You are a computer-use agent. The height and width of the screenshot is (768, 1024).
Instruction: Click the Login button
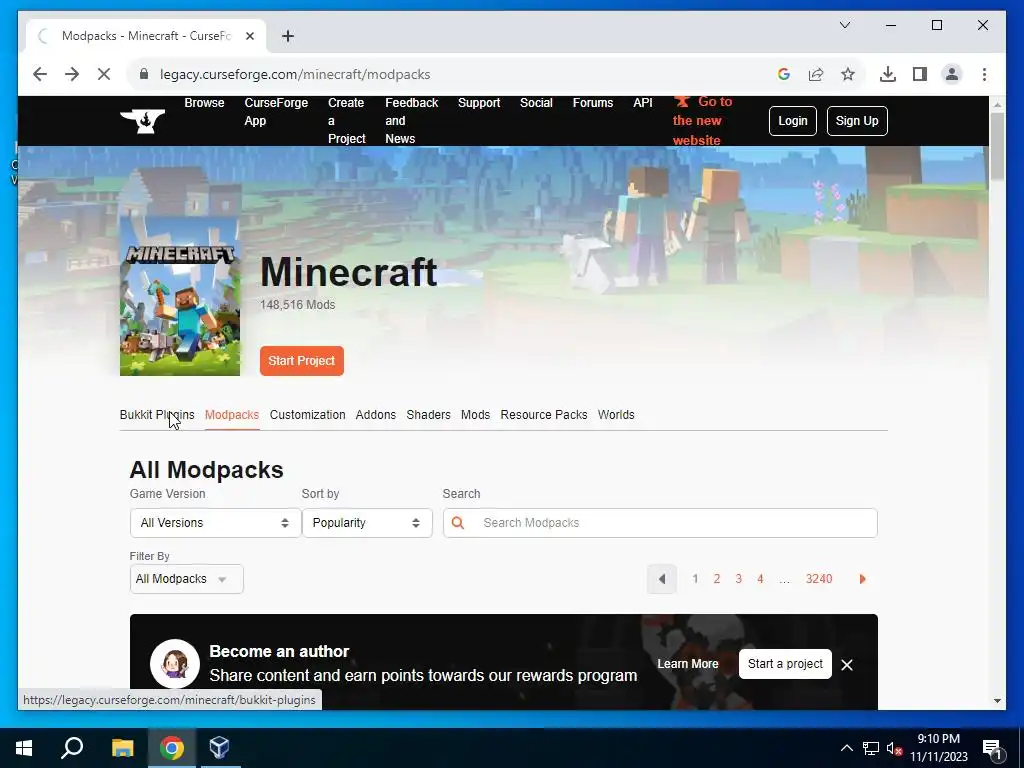point(793,121)
